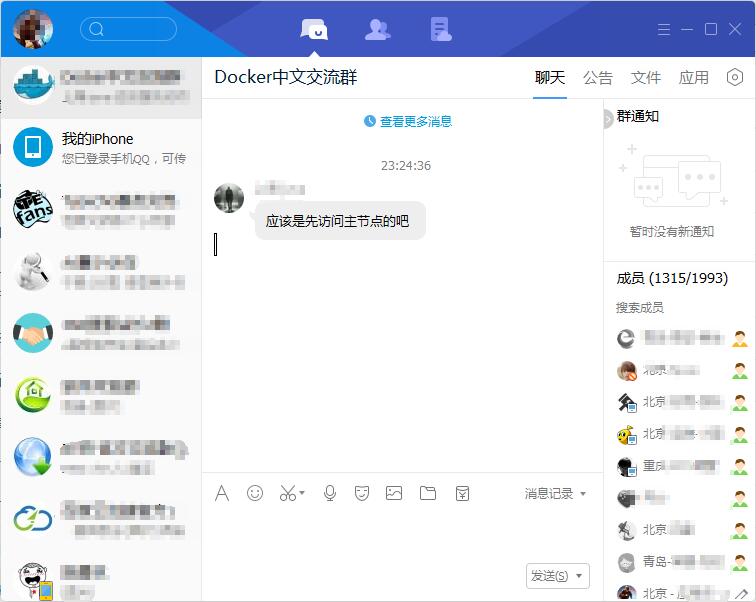This screenshot has height=602, width=756.
Task: Open the main menu hamburger icon
Action: [664, 29]
